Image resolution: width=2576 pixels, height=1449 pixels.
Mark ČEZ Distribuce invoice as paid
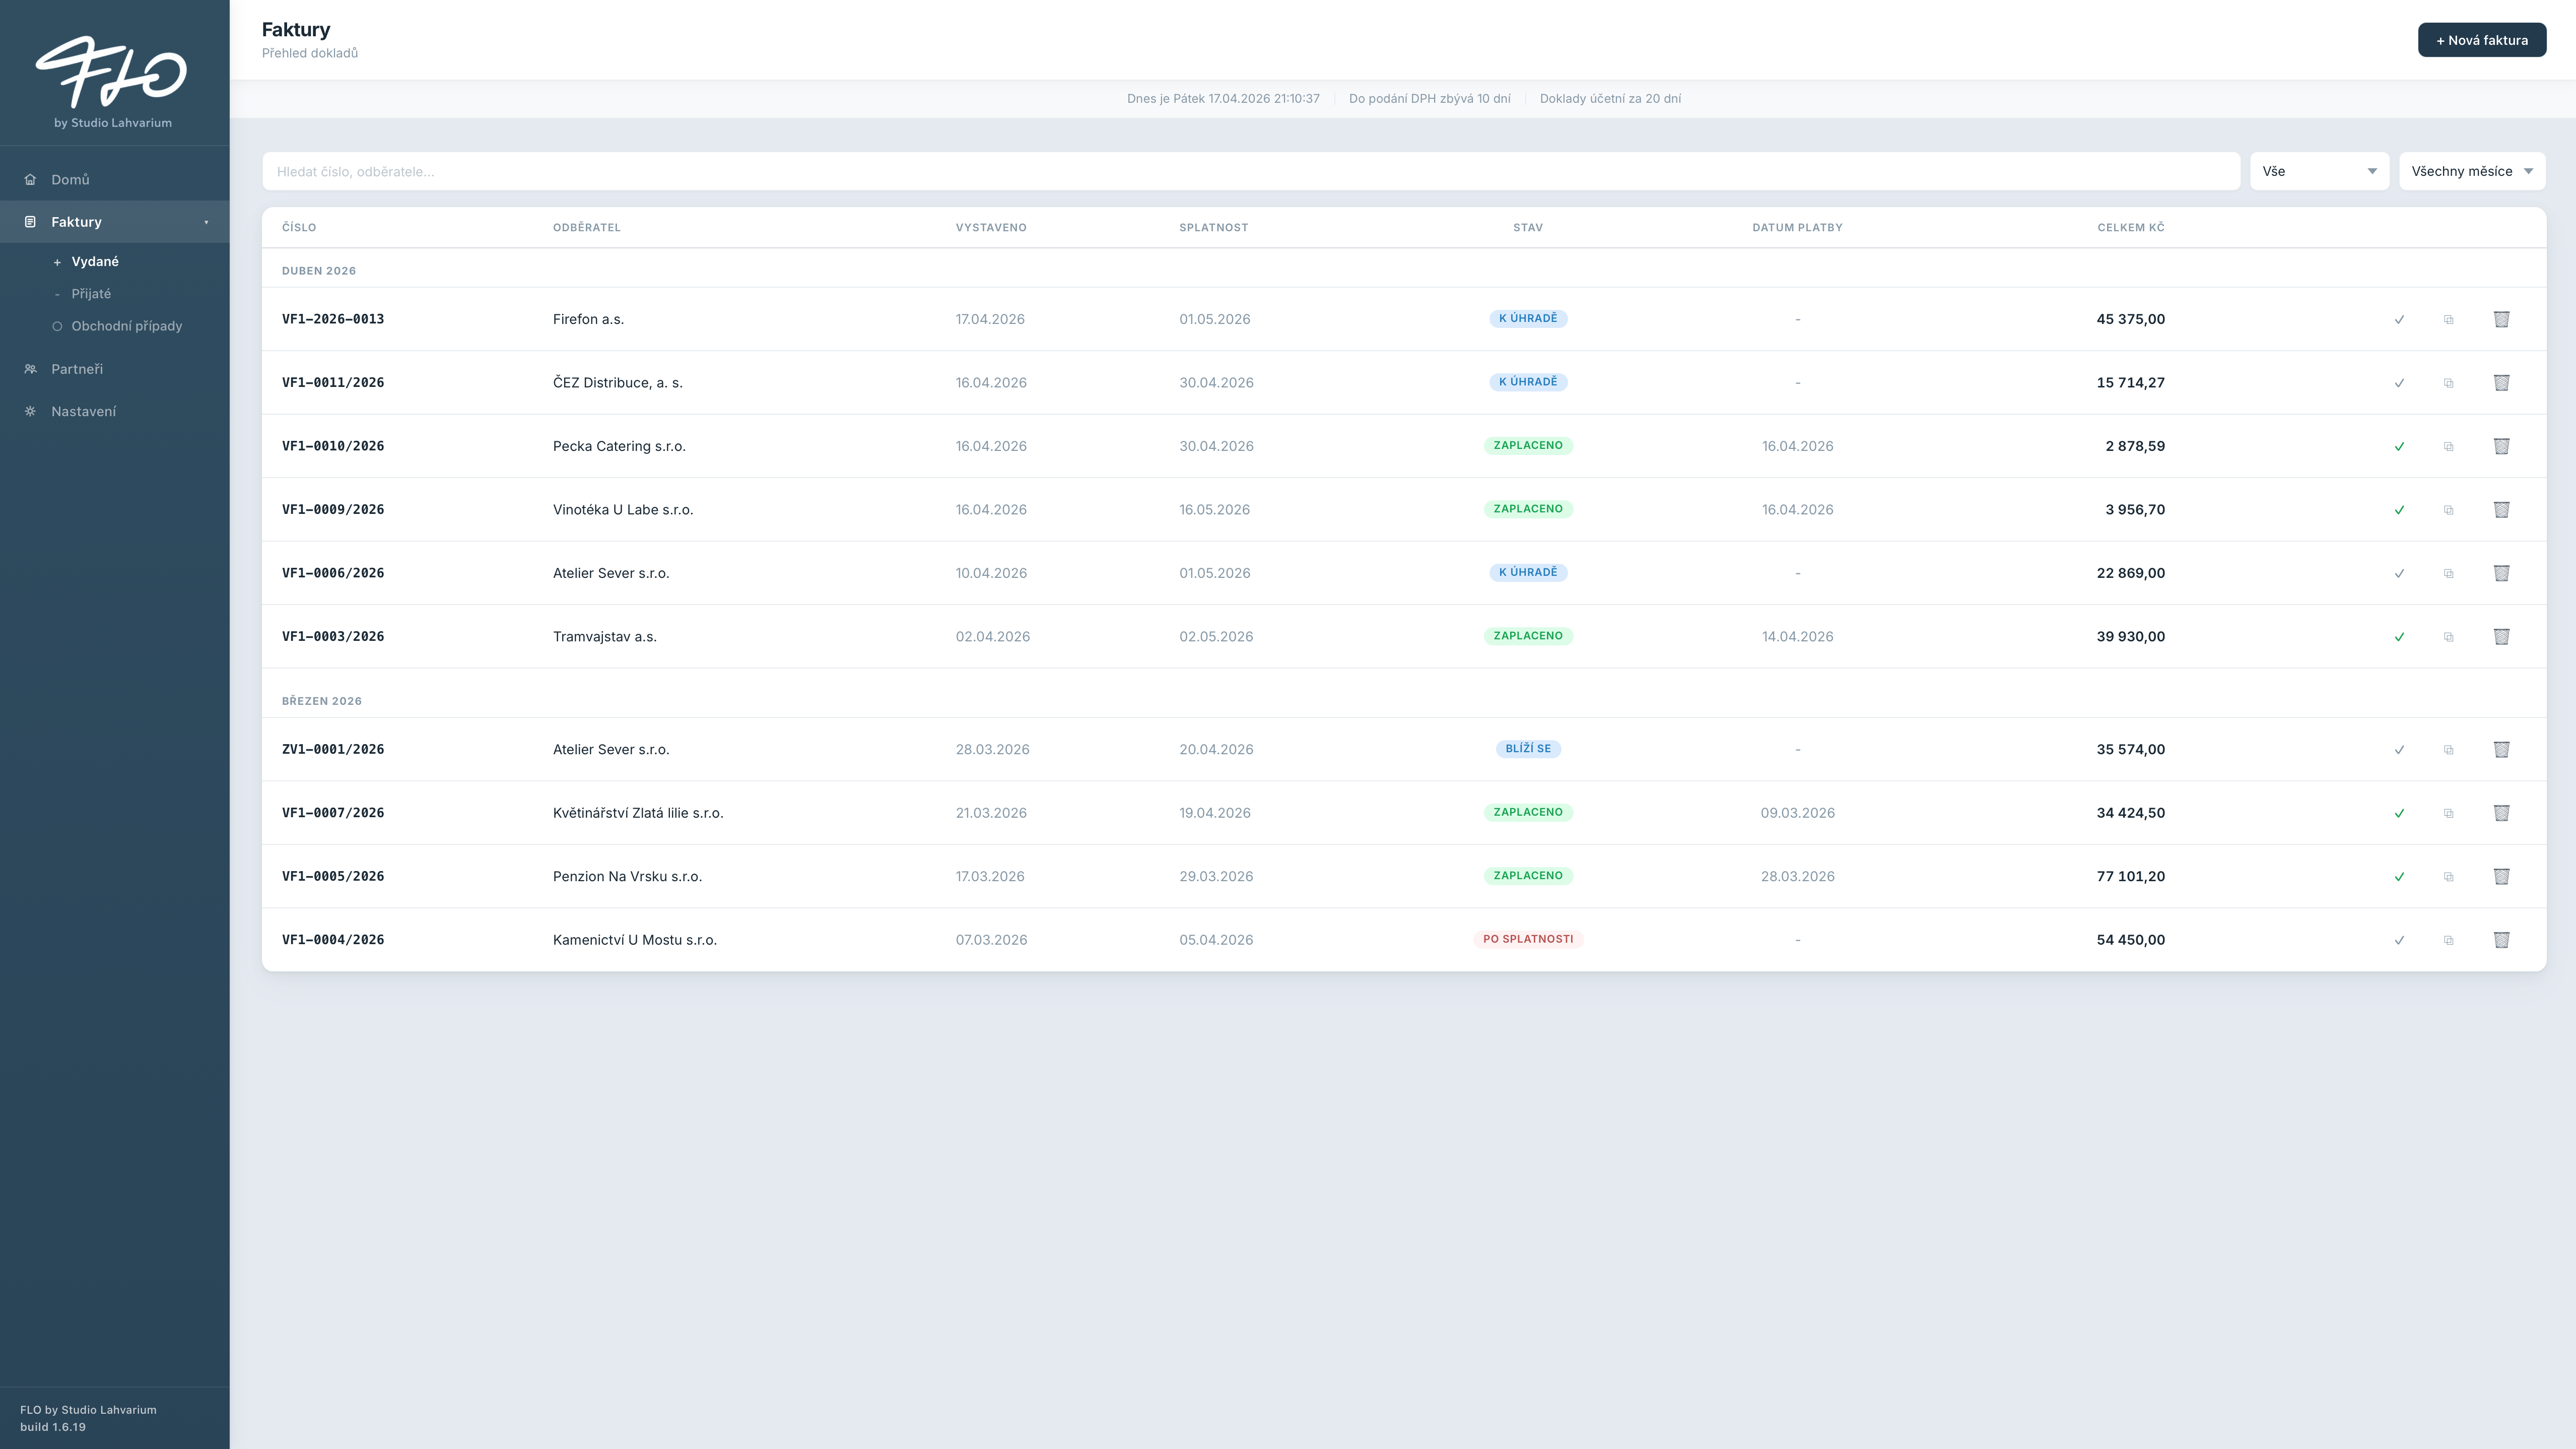pos(2399,383)
